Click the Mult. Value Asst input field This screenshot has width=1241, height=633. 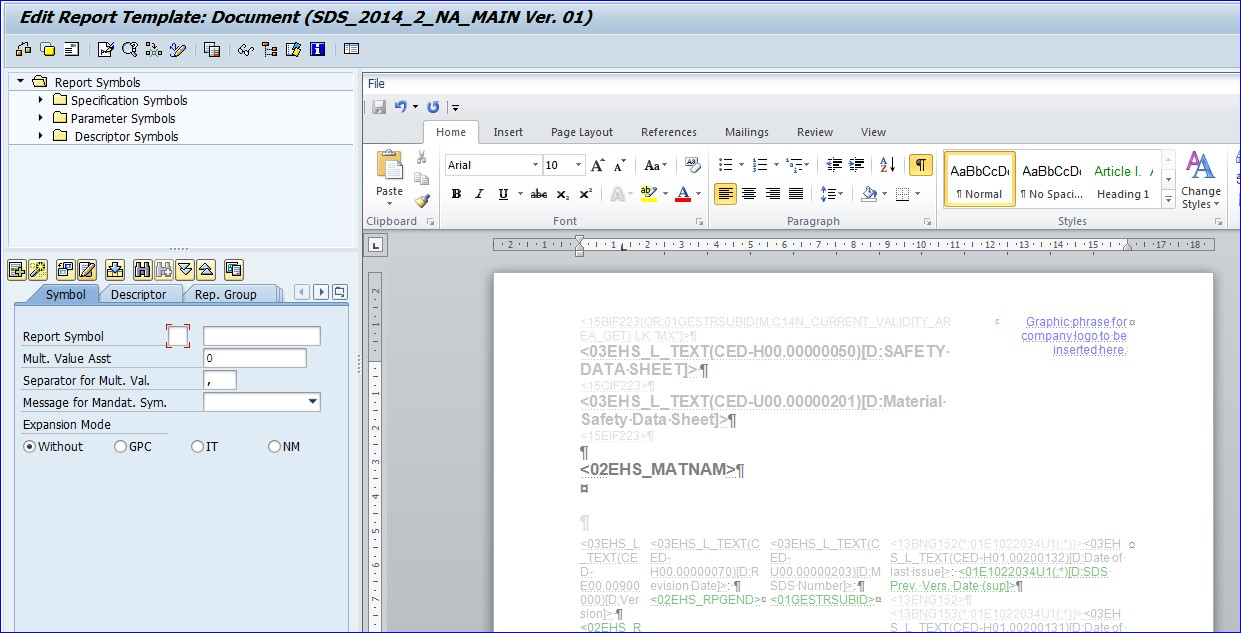point(255,358)
